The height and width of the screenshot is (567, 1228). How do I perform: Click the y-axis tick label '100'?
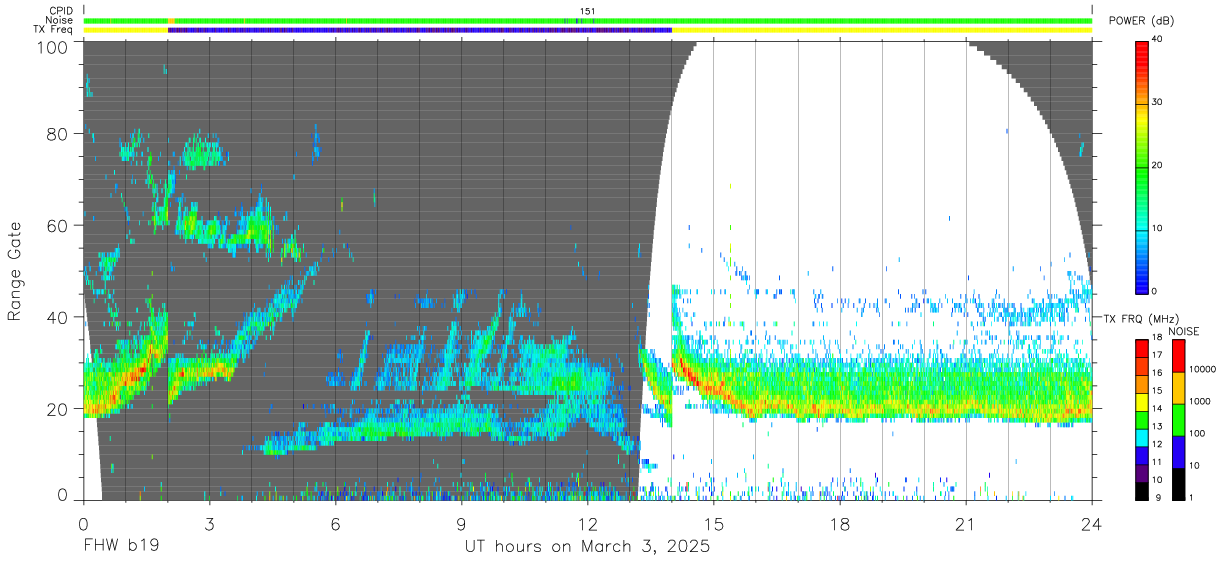[54, 47]
